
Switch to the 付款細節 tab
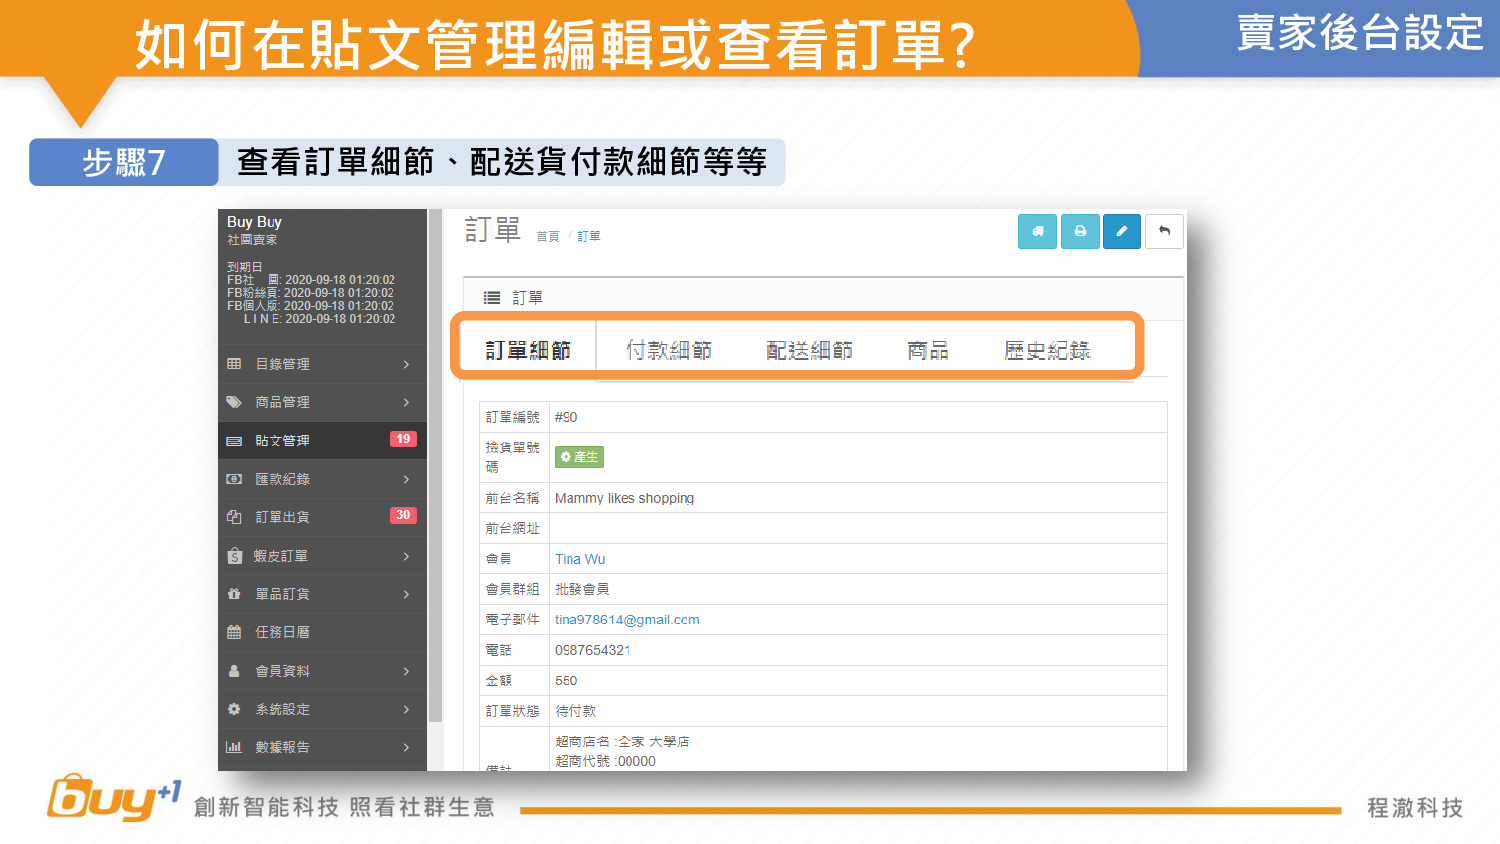(x=669, y=351)
